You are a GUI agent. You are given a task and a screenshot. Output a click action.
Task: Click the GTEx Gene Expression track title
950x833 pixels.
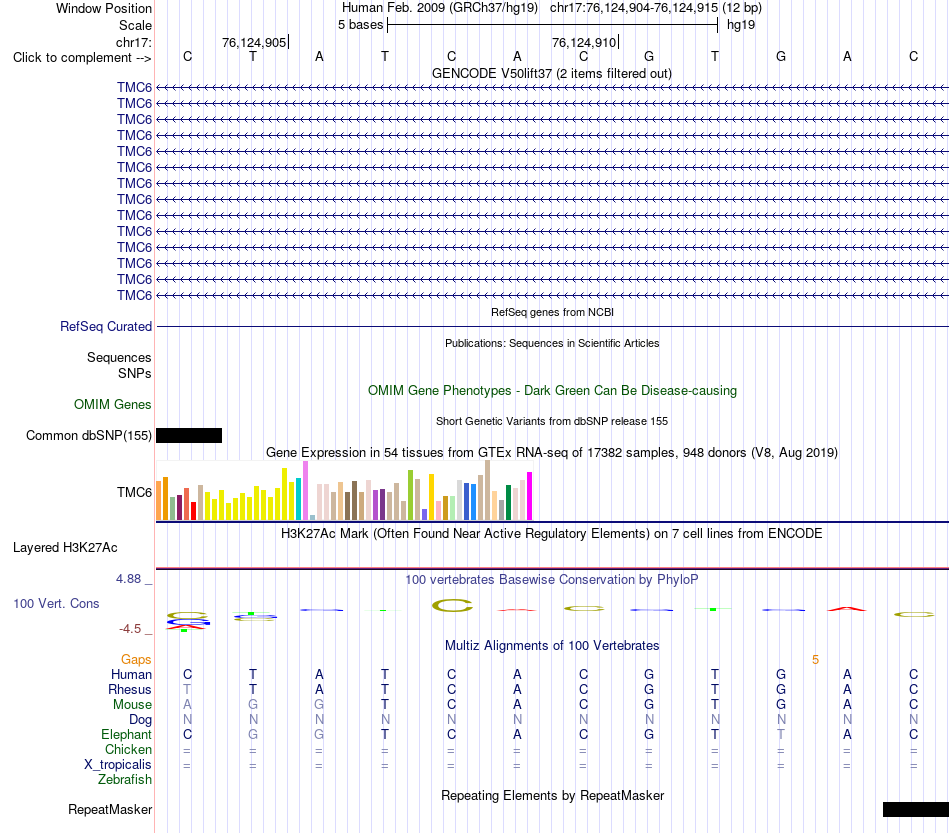pos(552,453)
